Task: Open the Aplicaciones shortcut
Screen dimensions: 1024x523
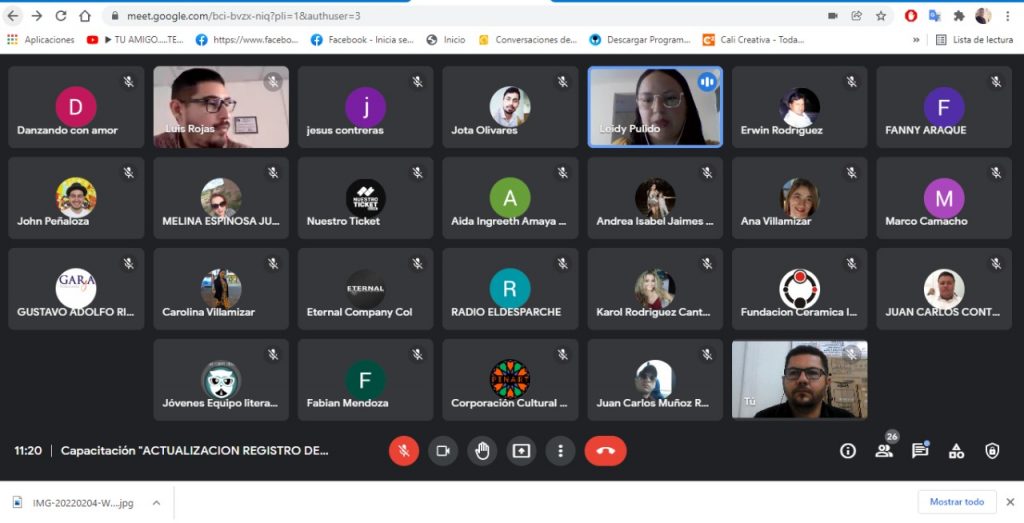Action: pyautogui.click(x=41, y=40)
